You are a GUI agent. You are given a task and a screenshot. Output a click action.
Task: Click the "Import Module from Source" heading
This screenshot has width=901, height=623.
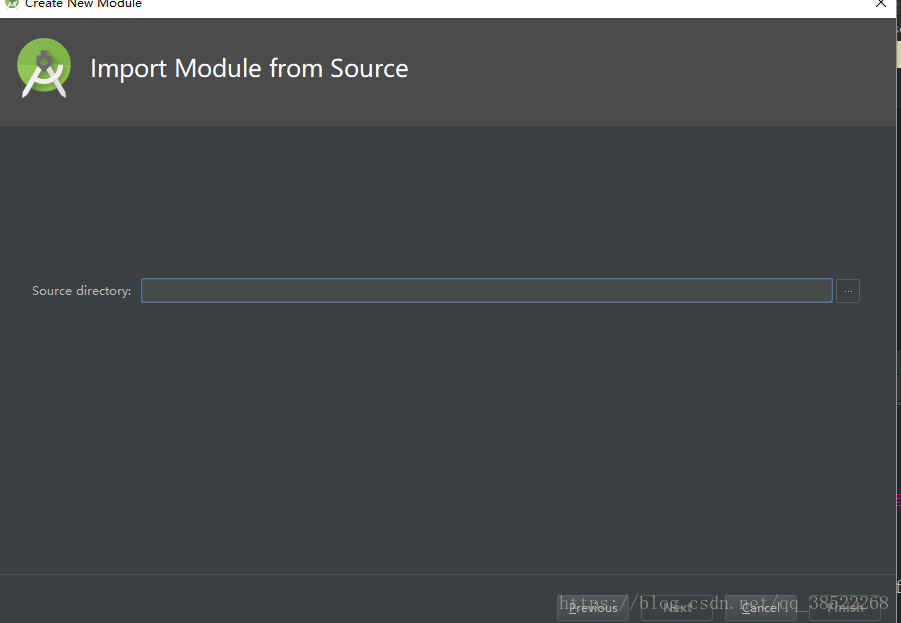(x=249, y=69)
